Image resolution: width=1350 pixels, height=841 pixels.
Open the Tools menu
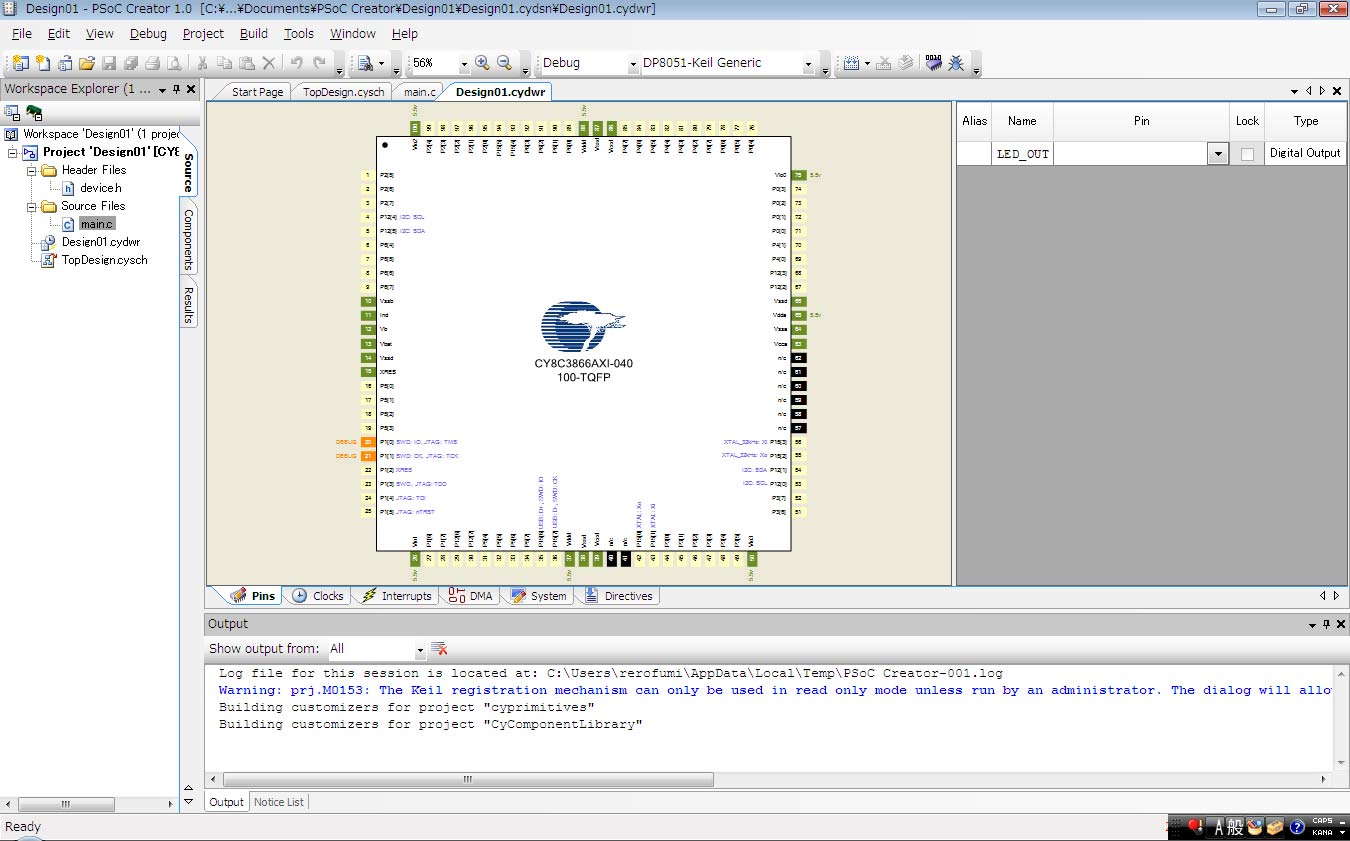pyautogui.click(x=299, y=33)
